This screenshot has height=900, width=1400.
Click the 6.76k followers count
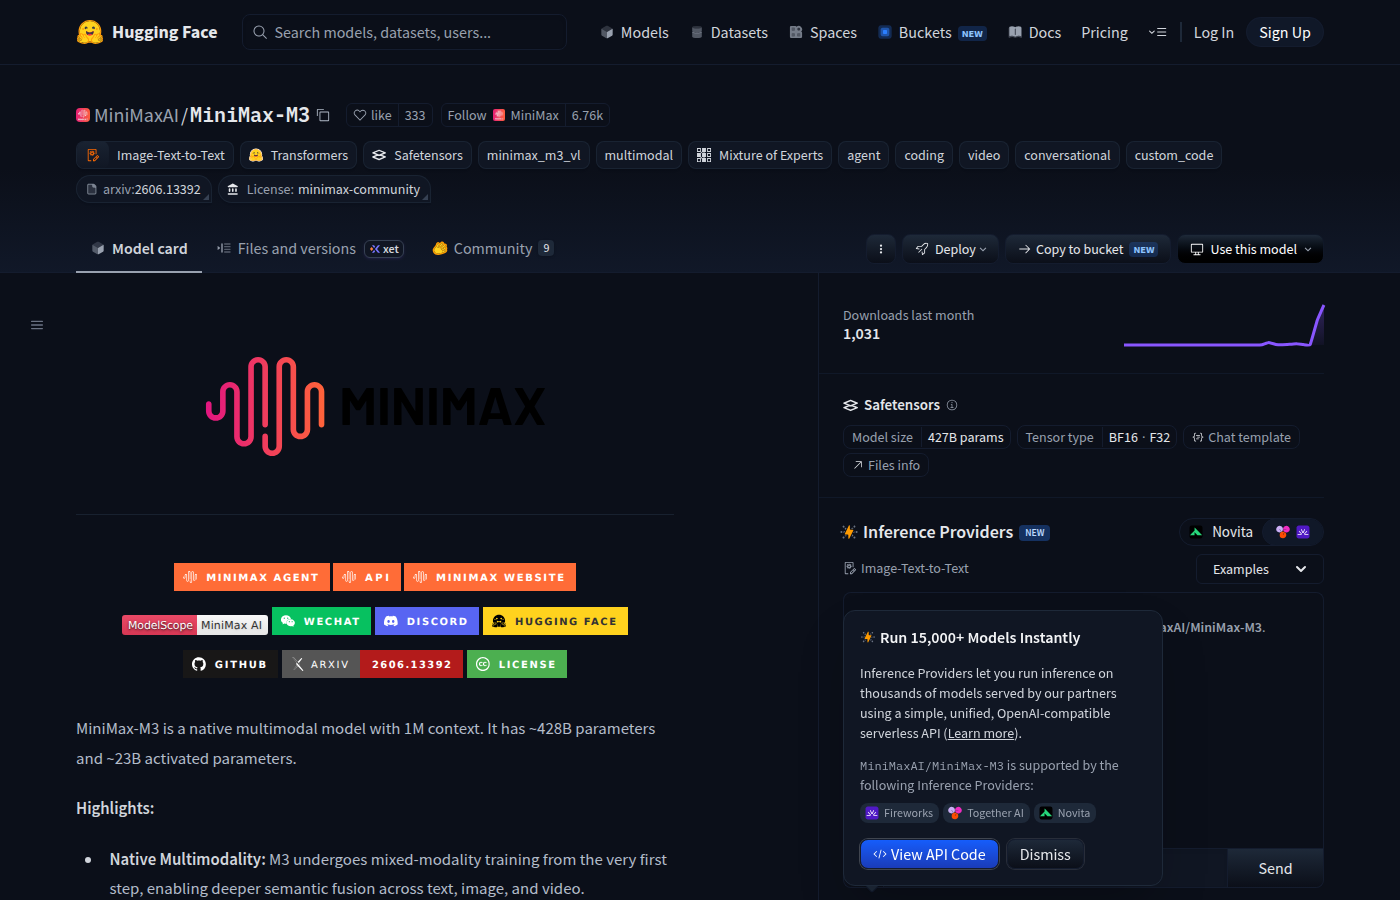coord(587,115)
